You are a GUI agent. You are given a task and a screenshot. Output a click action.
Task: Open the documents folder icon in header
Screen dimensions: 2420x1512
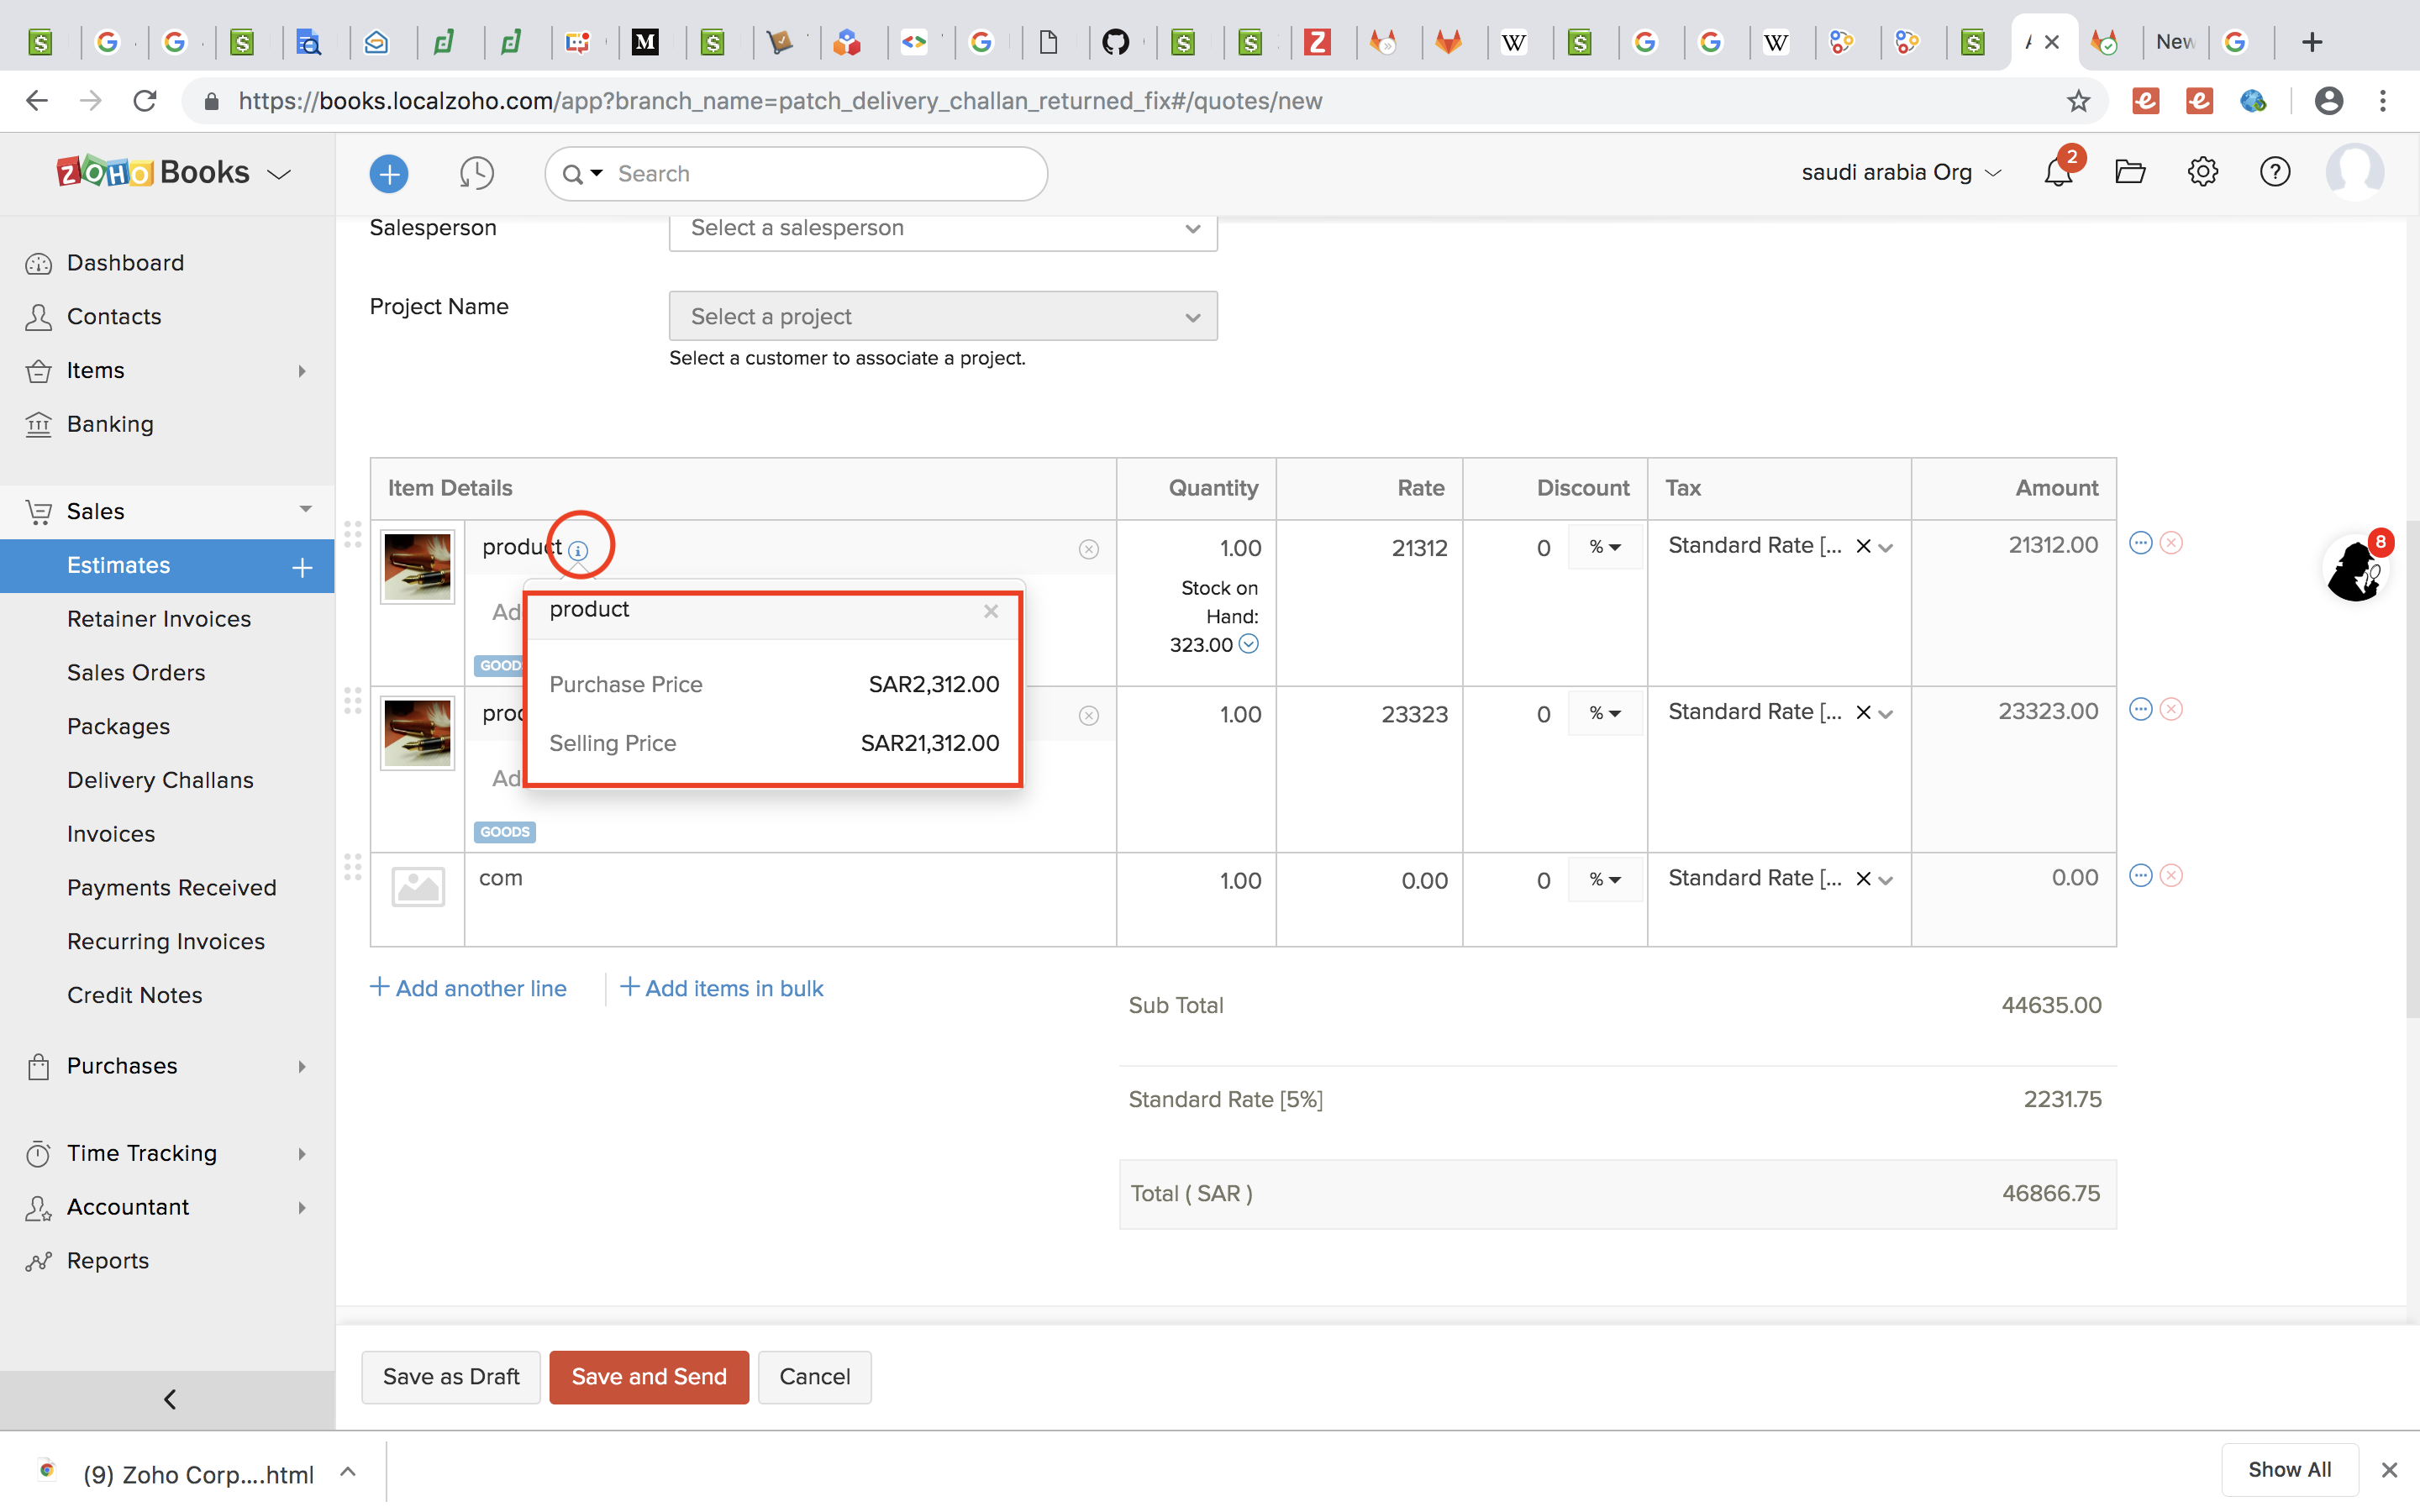coord(2129,173)
